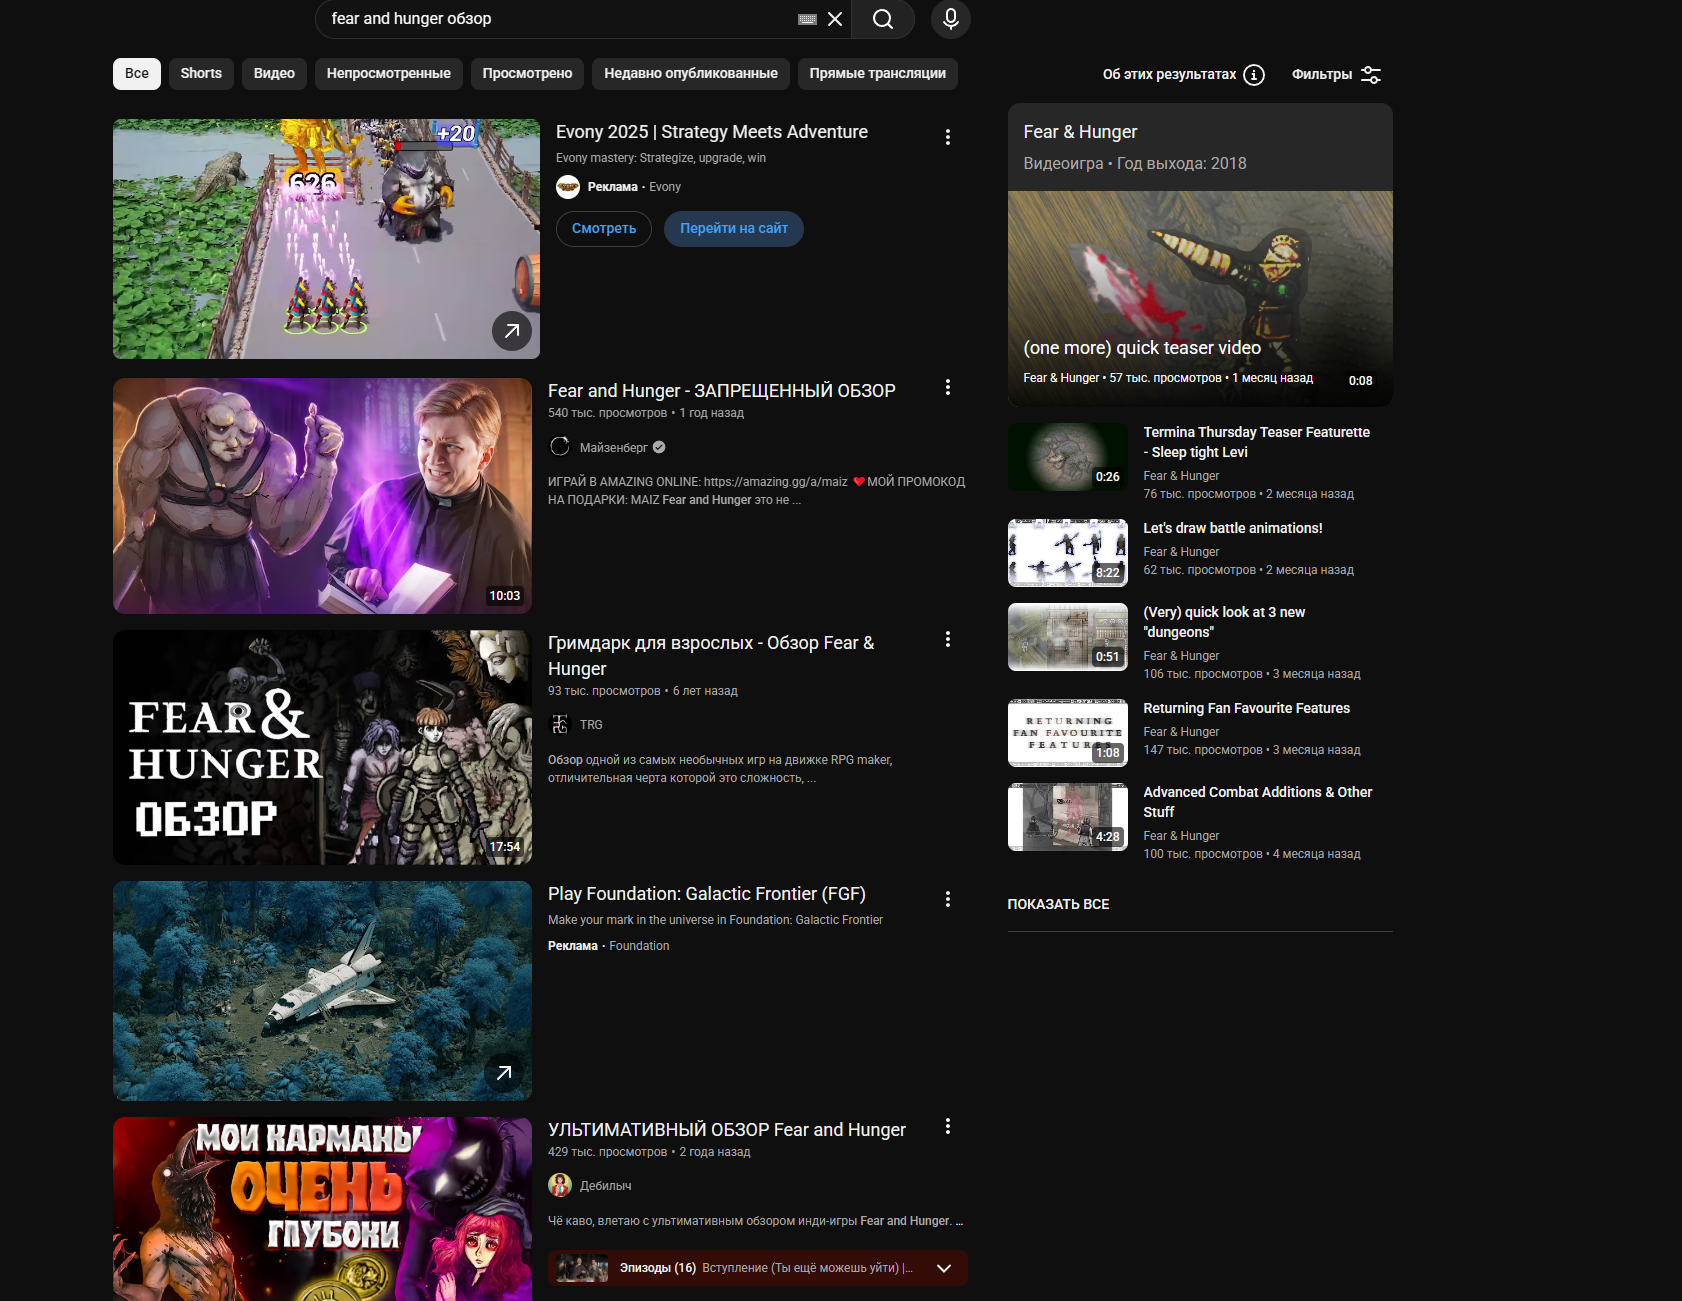Open 'Play Foundation: Galactic Frontier (FGF)' ad title

[707, 894]
